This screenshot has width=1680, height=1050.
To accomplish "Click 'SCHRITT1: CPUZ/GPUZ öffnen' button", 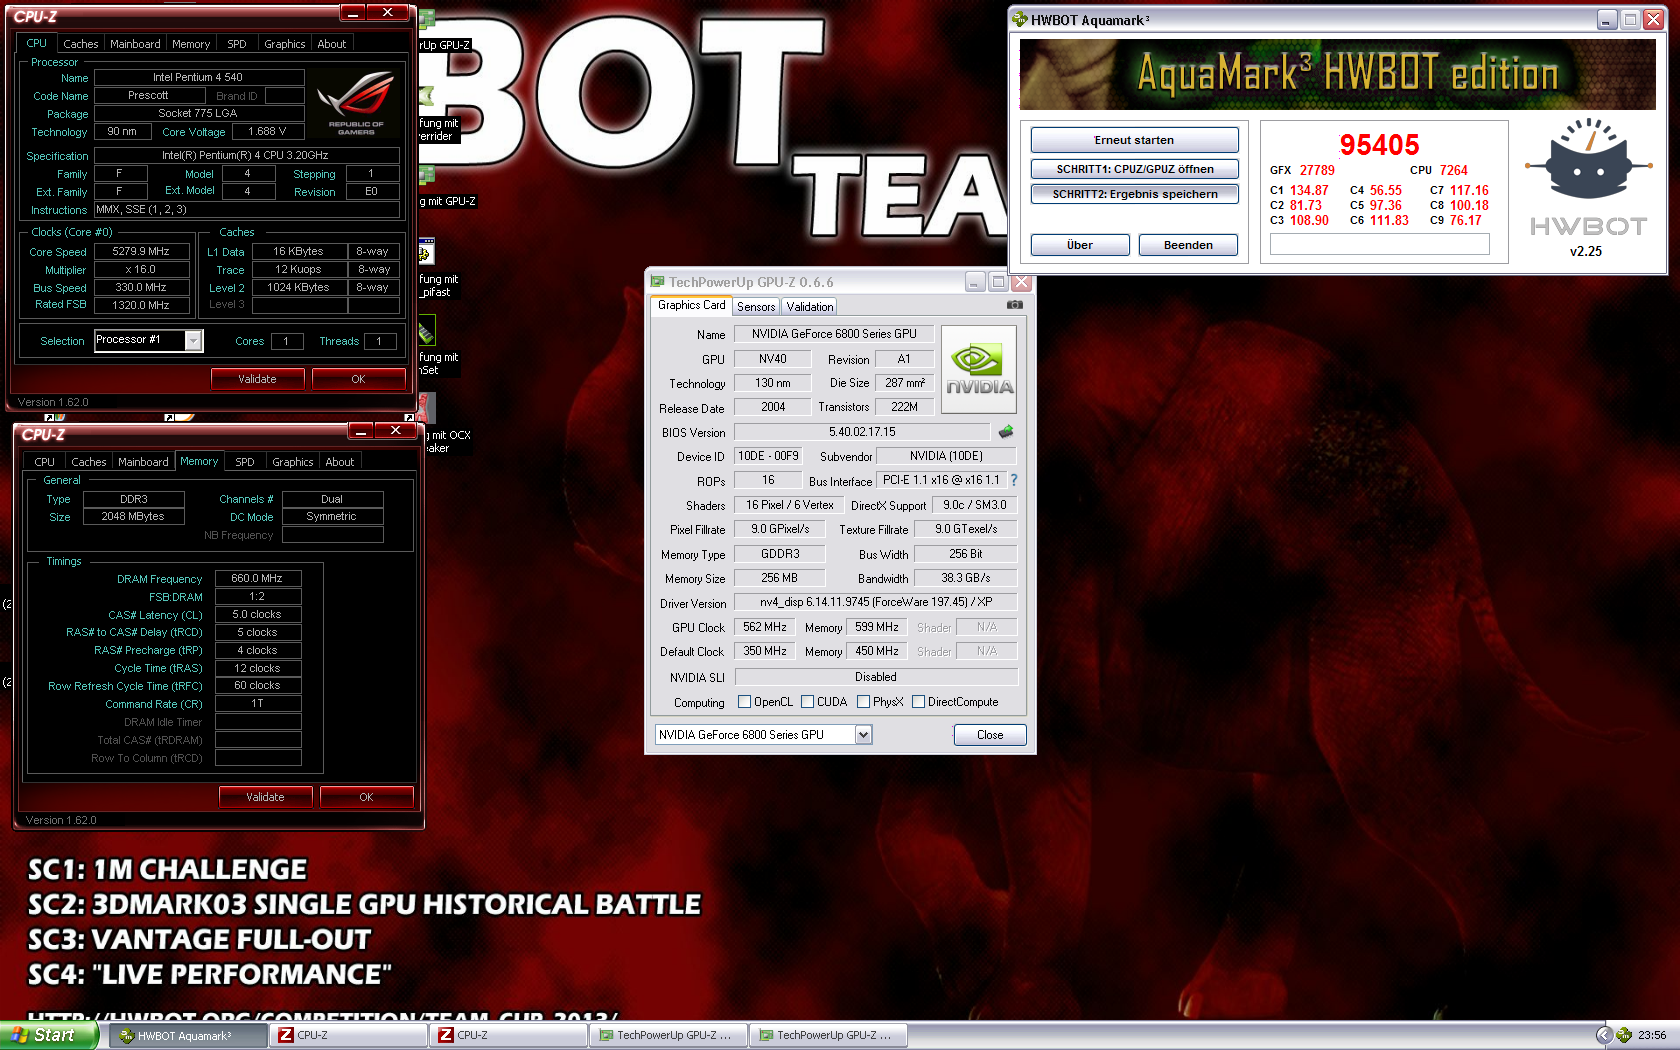I will 1134,169.
